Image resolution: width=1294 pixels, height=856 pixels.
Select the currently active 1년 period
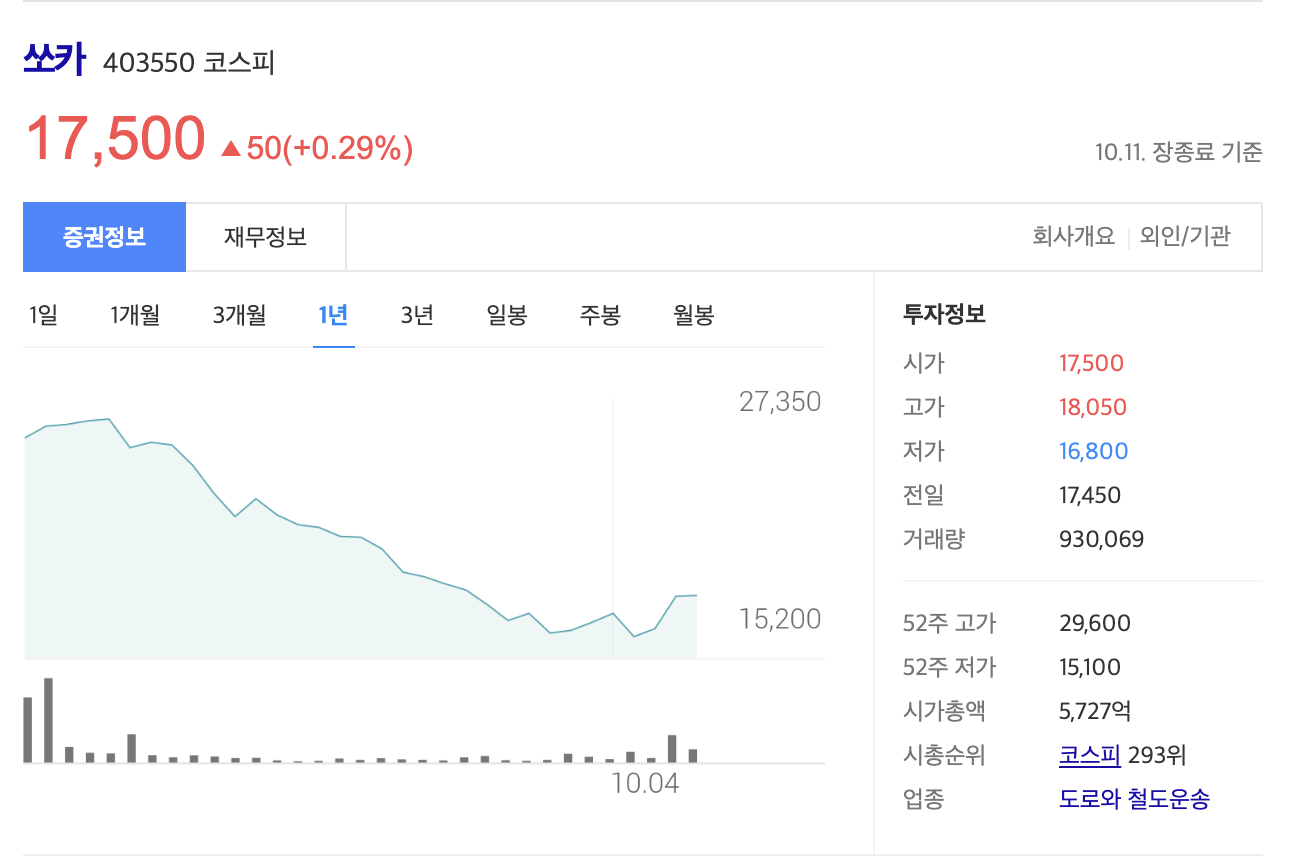coord(333,314)
